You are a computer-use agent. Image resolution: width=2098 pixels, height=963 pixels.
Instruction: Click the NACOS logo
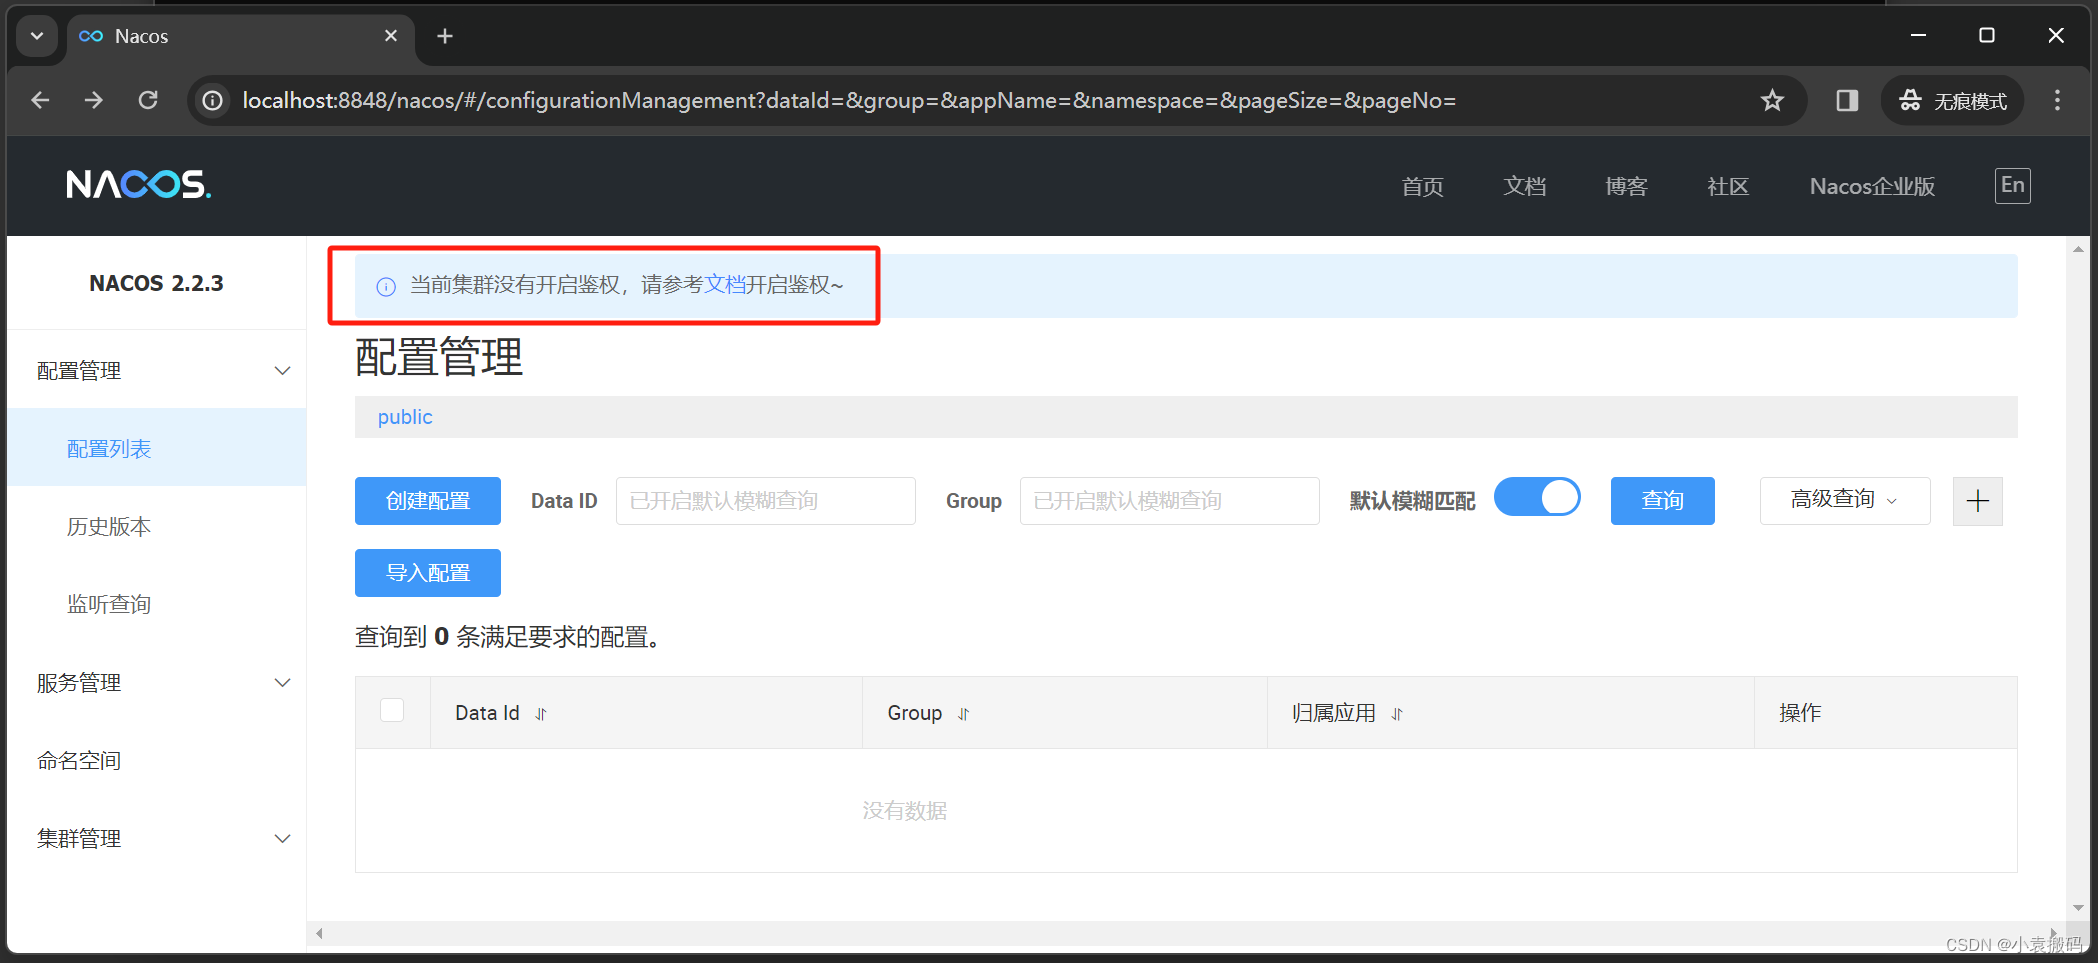coord(138,185)
